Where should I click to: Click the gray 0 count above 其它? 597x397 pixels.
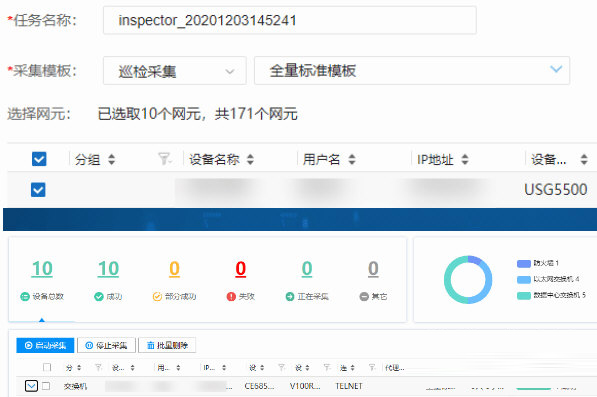[373, 269]
